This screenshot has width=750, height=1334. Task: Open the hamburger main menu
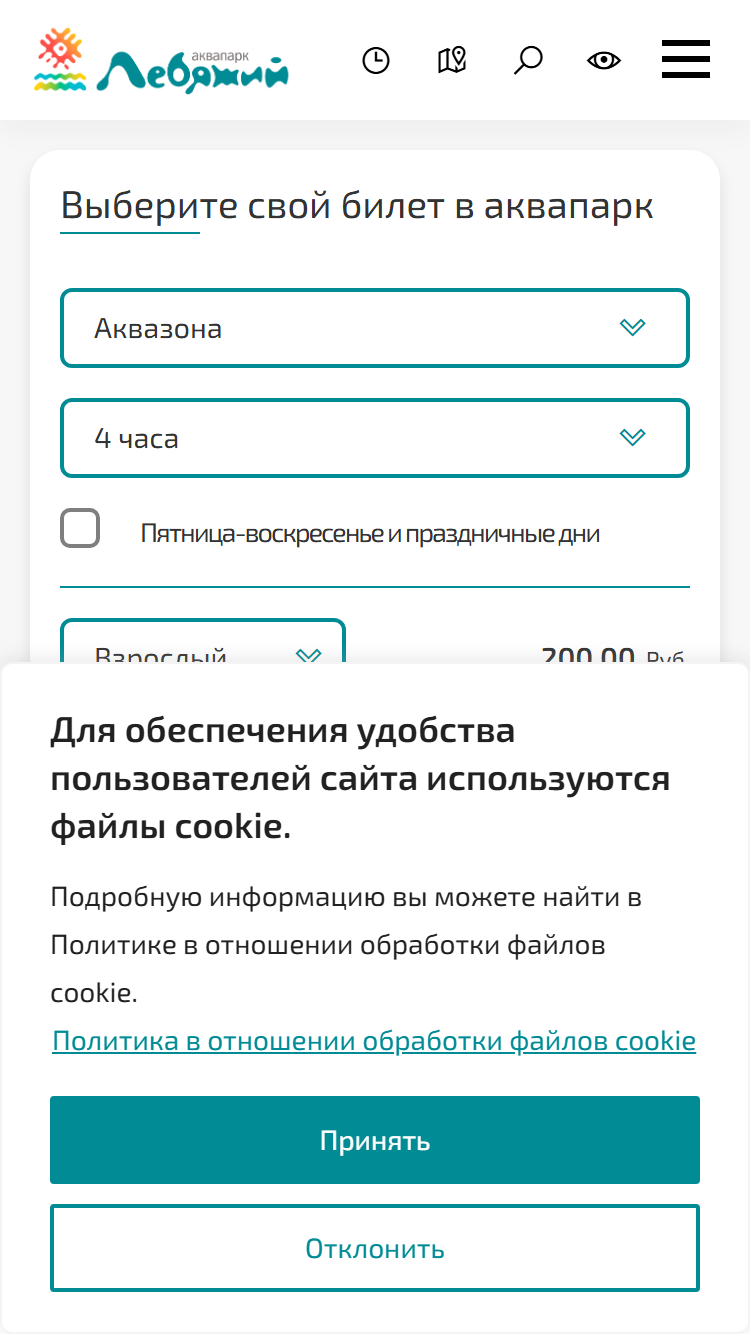pos(686,59)
